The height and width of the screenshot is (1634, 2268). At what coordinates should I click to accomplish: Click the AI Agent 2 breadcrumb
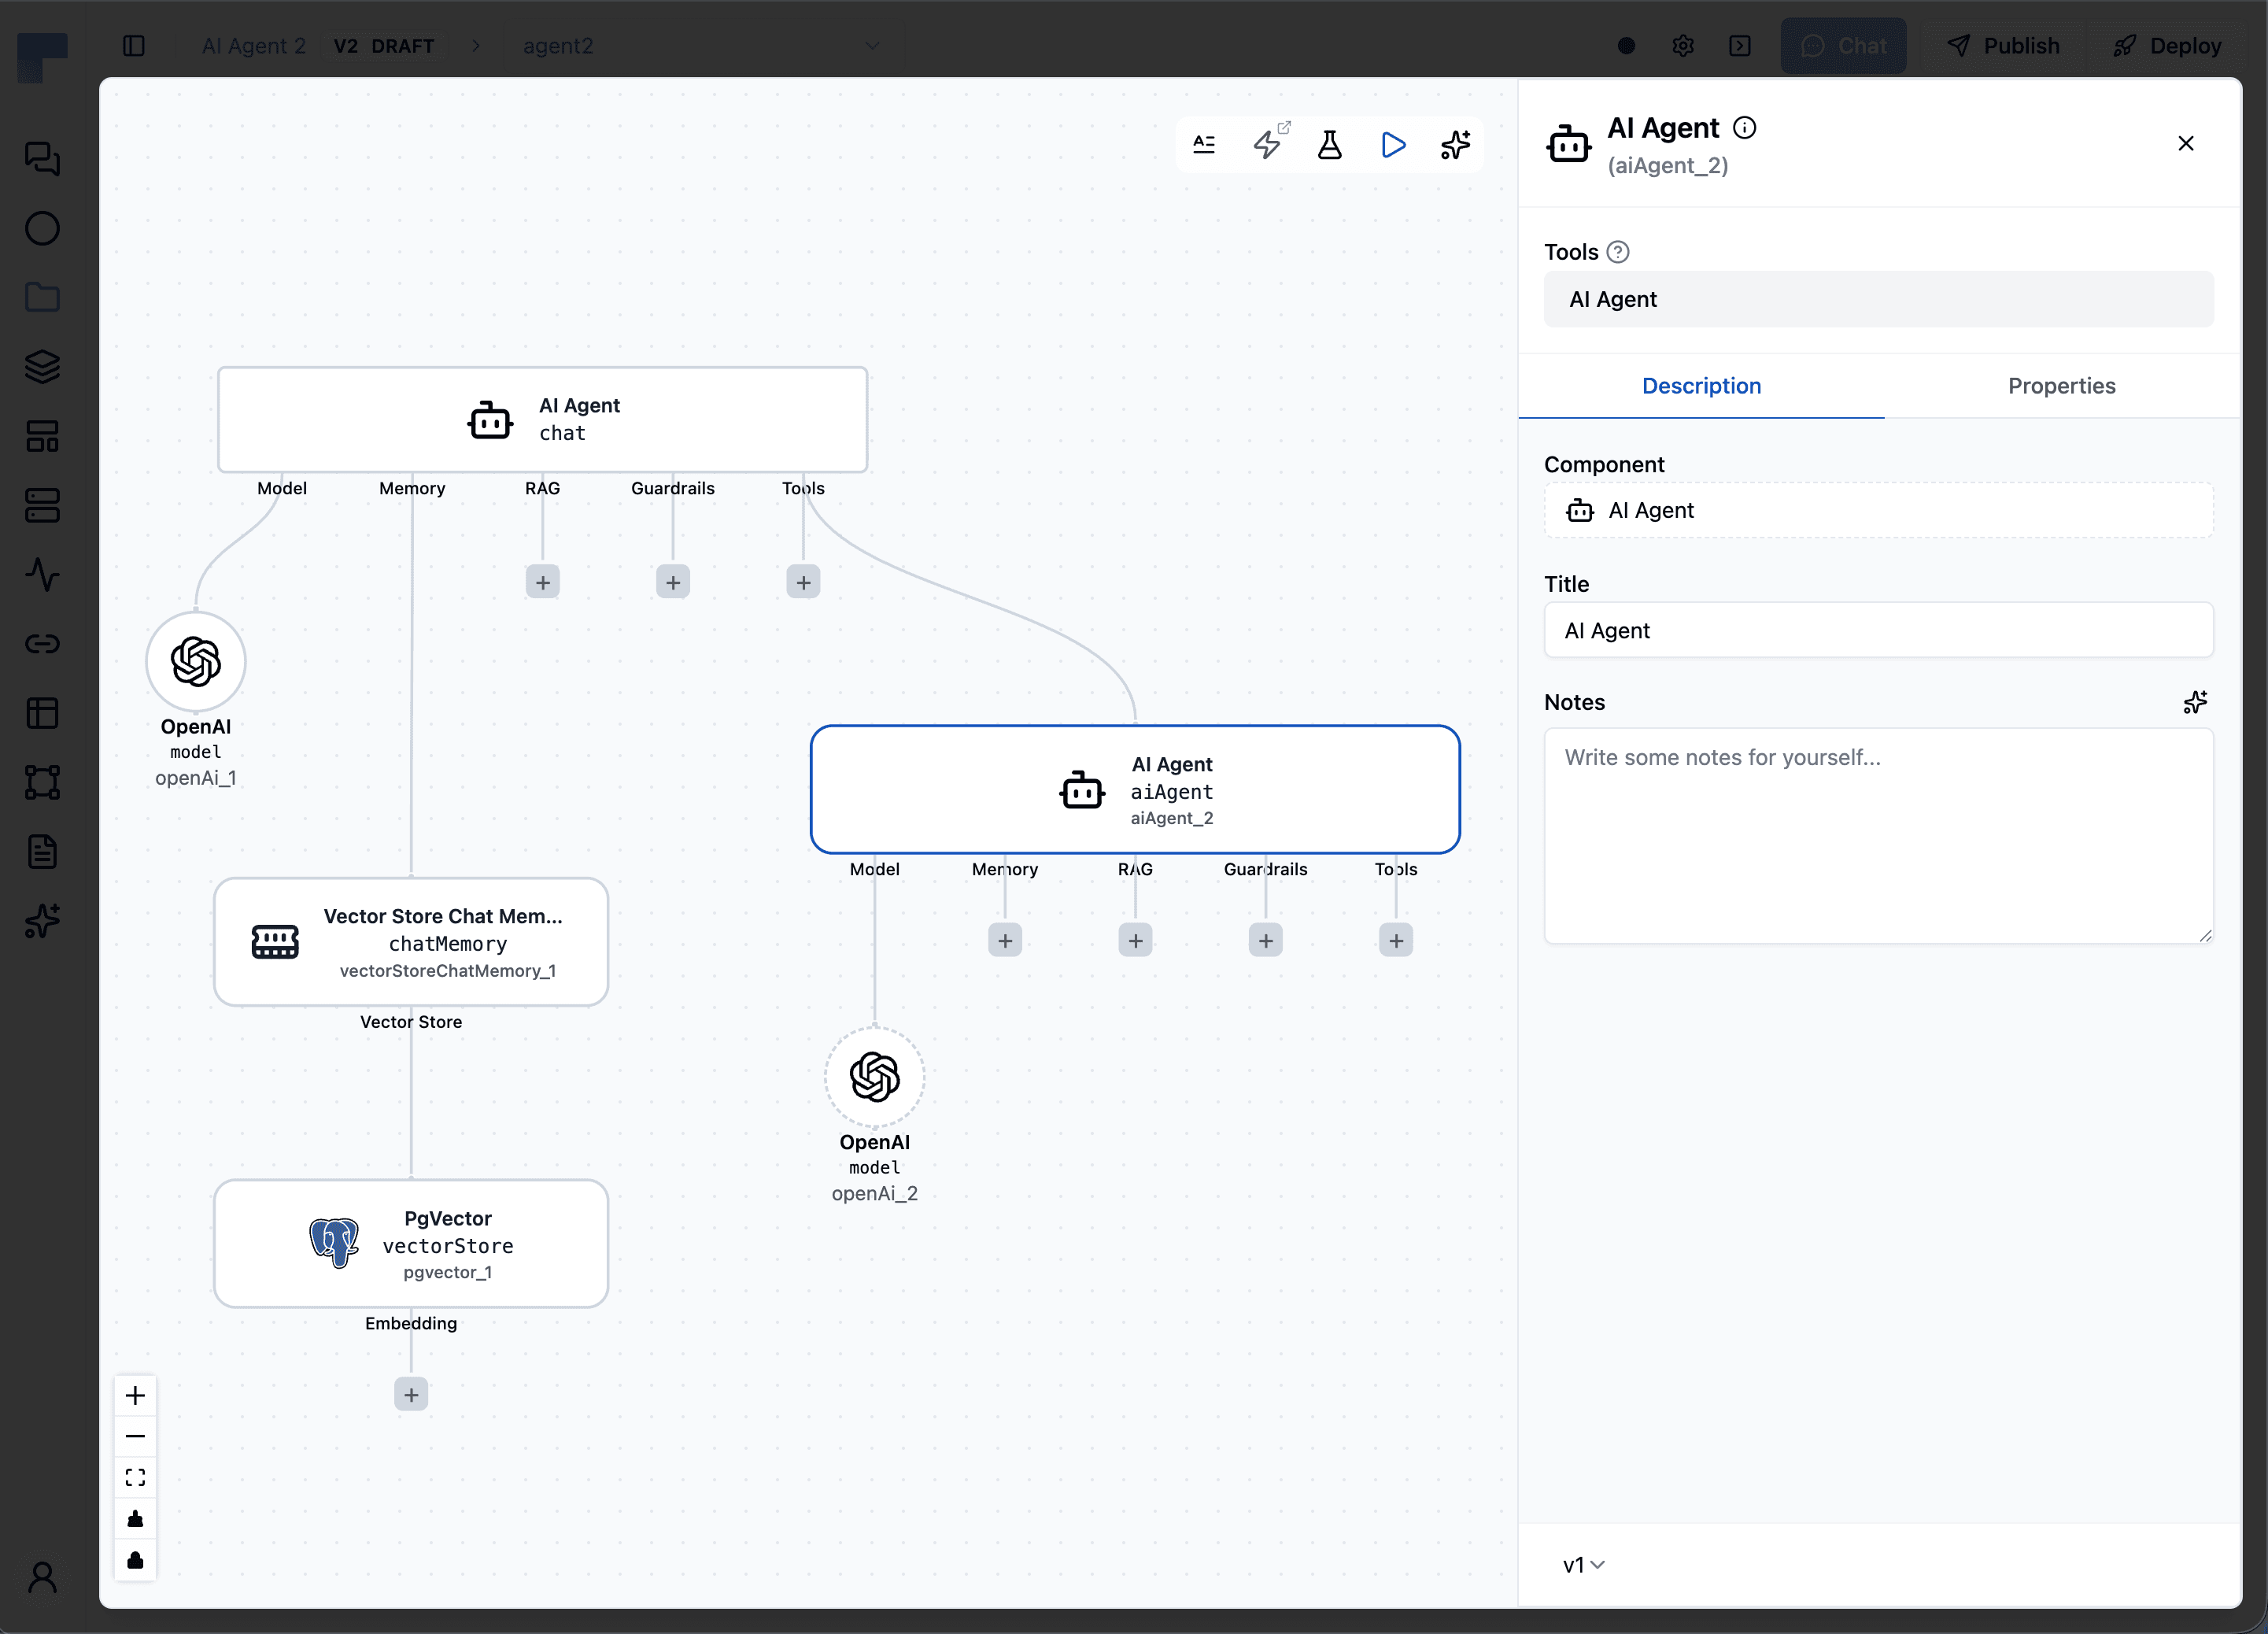(254, 46)
